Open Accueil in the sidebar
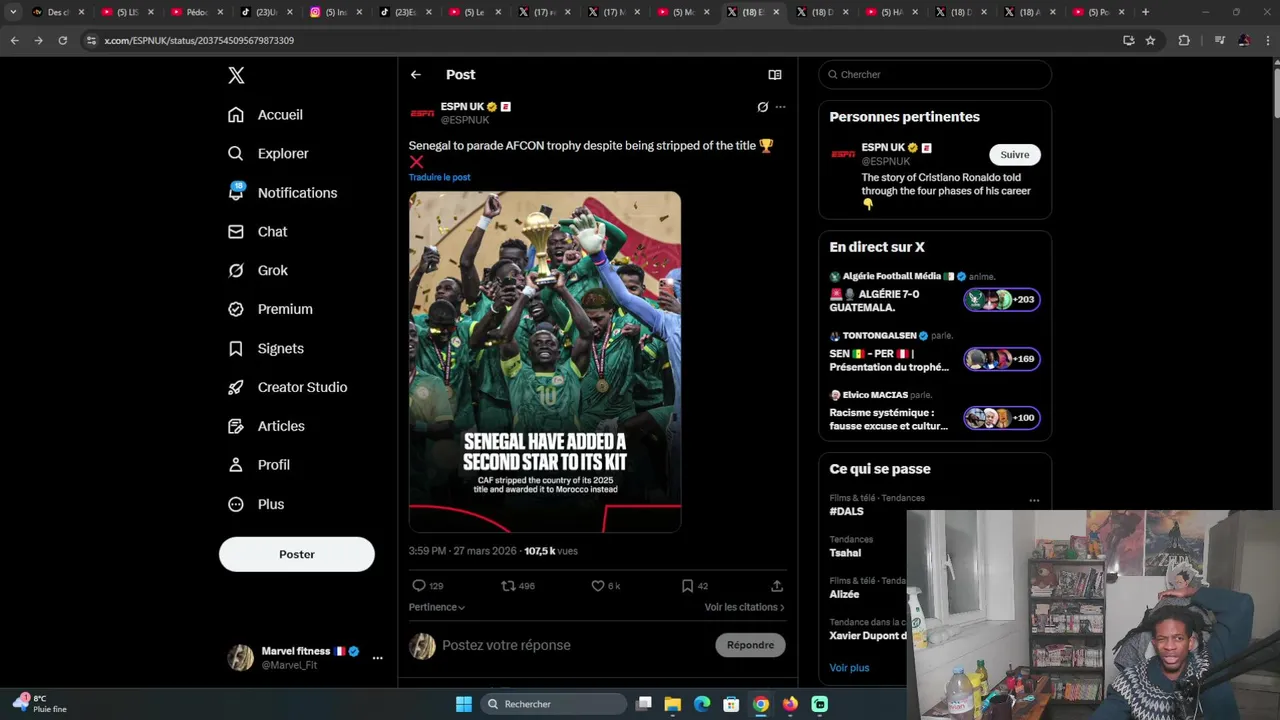This screenshot has height=720, width=1280. pos(265,115)
